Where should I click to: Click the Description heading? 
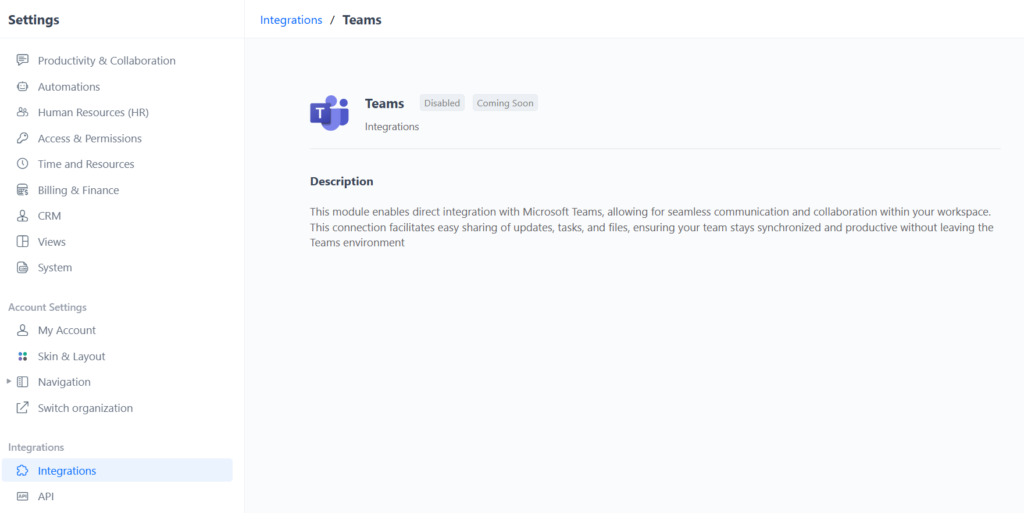[x=342, y=181]
